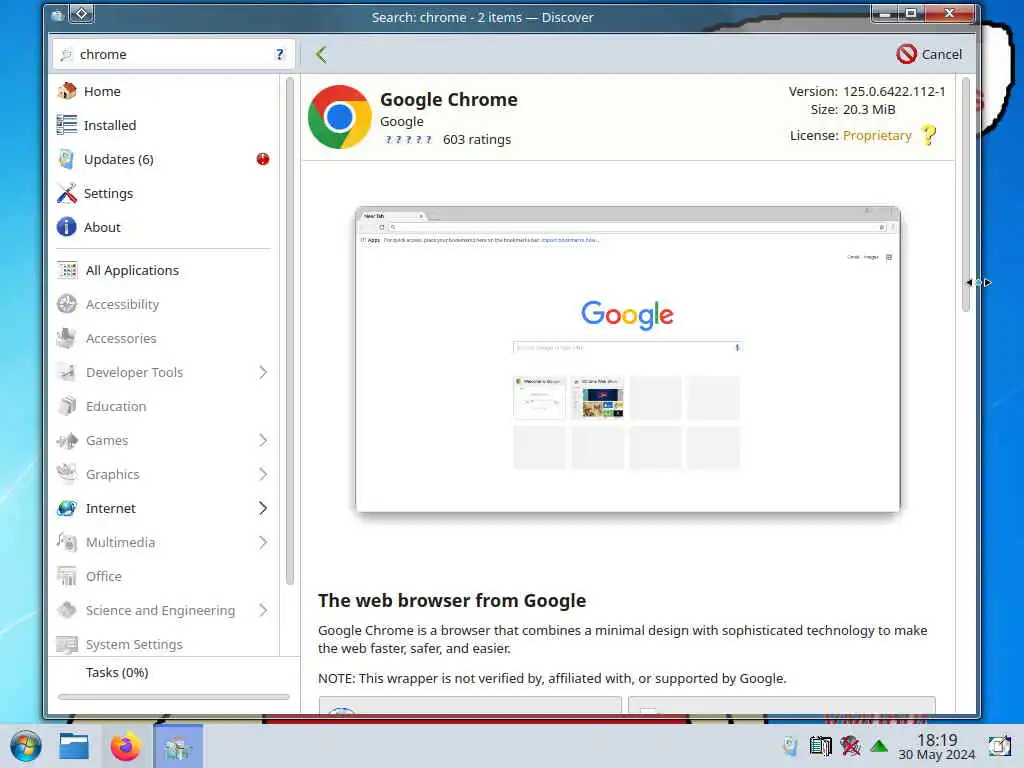The height and width of the screenshot is (768, 1024).
Task: Click the 603 ratings star row
Action: click(x=408, y=139)
